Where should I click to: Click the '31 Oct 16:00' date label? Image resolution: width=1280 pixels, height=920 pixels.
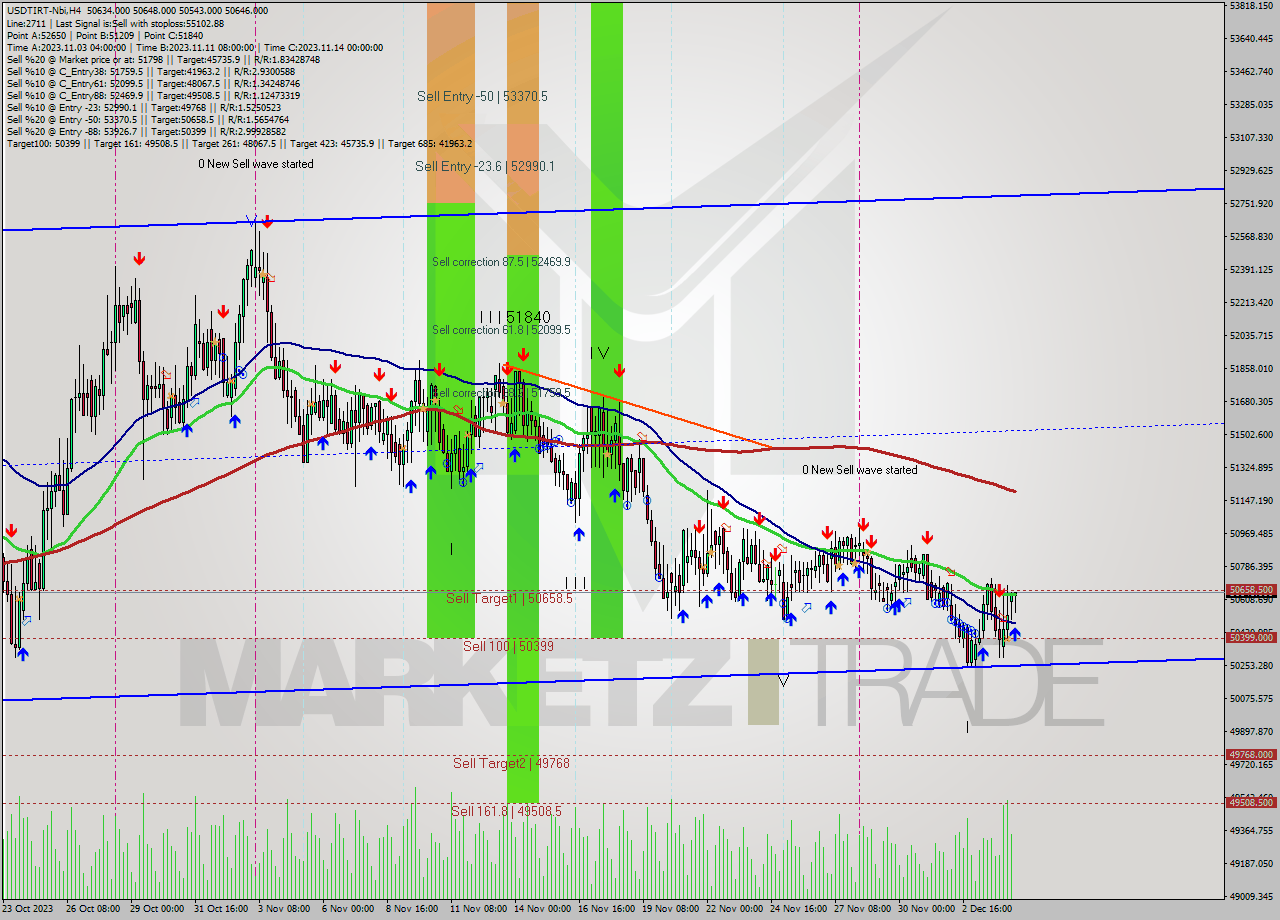click(x=220, y=909)
